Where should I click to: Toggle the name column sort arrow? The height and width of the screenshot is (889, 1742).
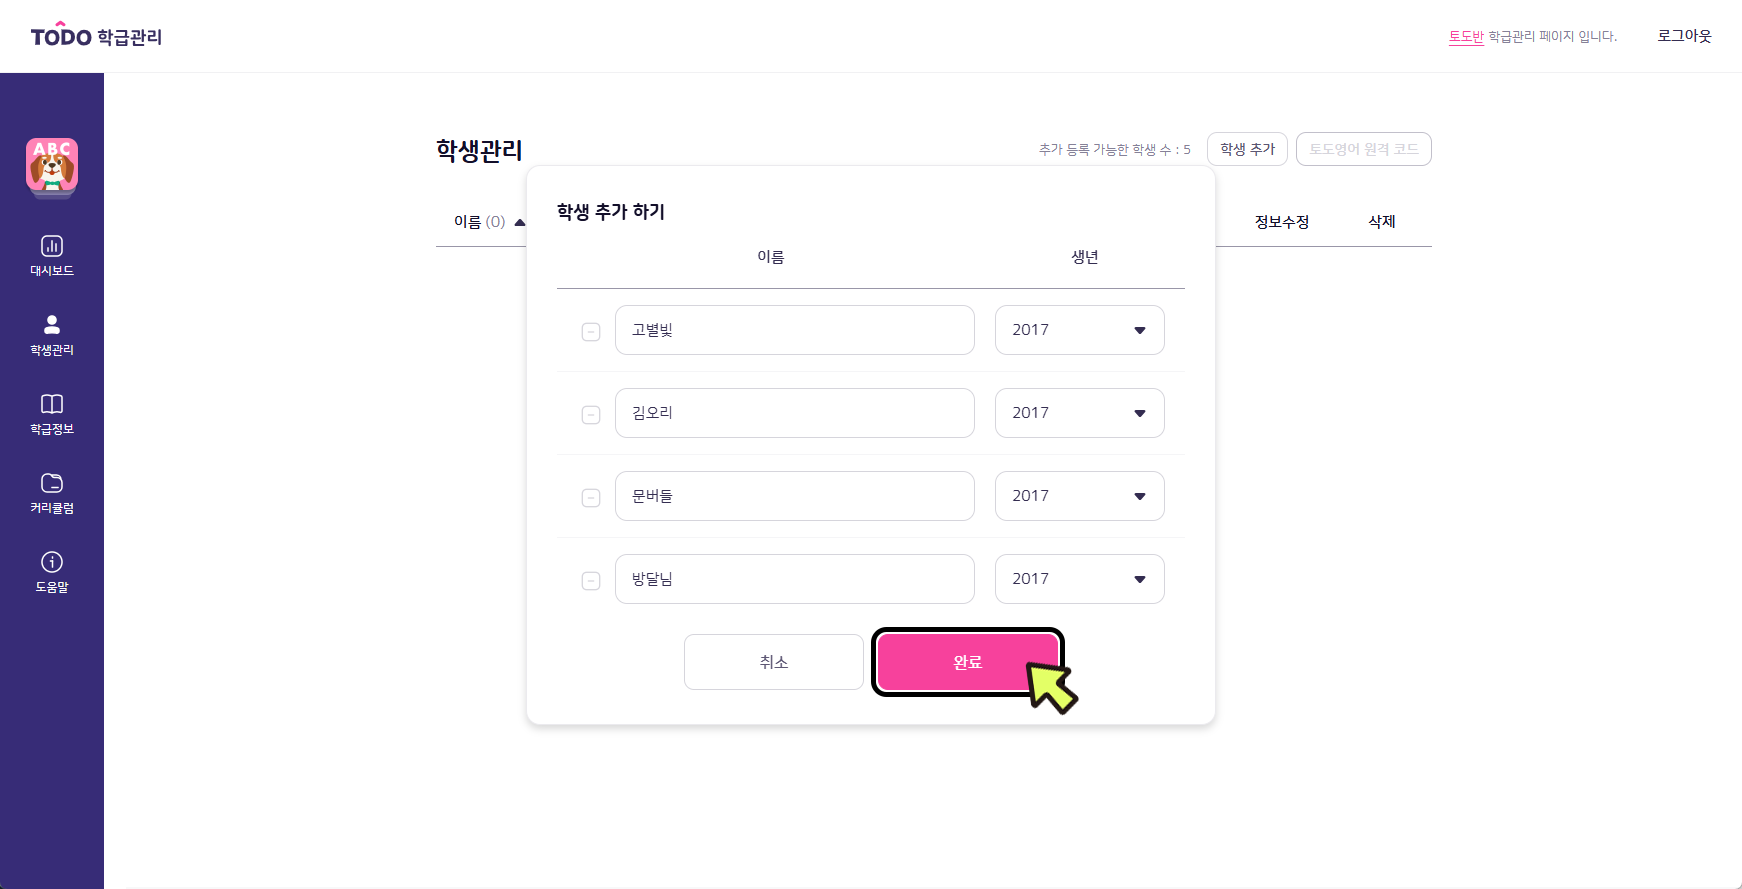[x=520, y=222]
